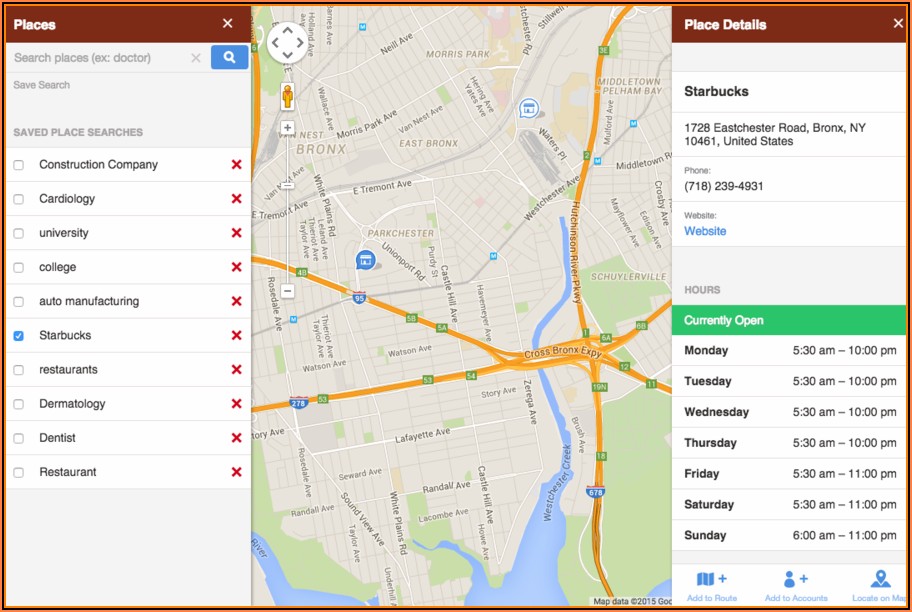This screenshot has height=612, width=912.
Task: Check the university saved search
Action: tap(19, 233)
